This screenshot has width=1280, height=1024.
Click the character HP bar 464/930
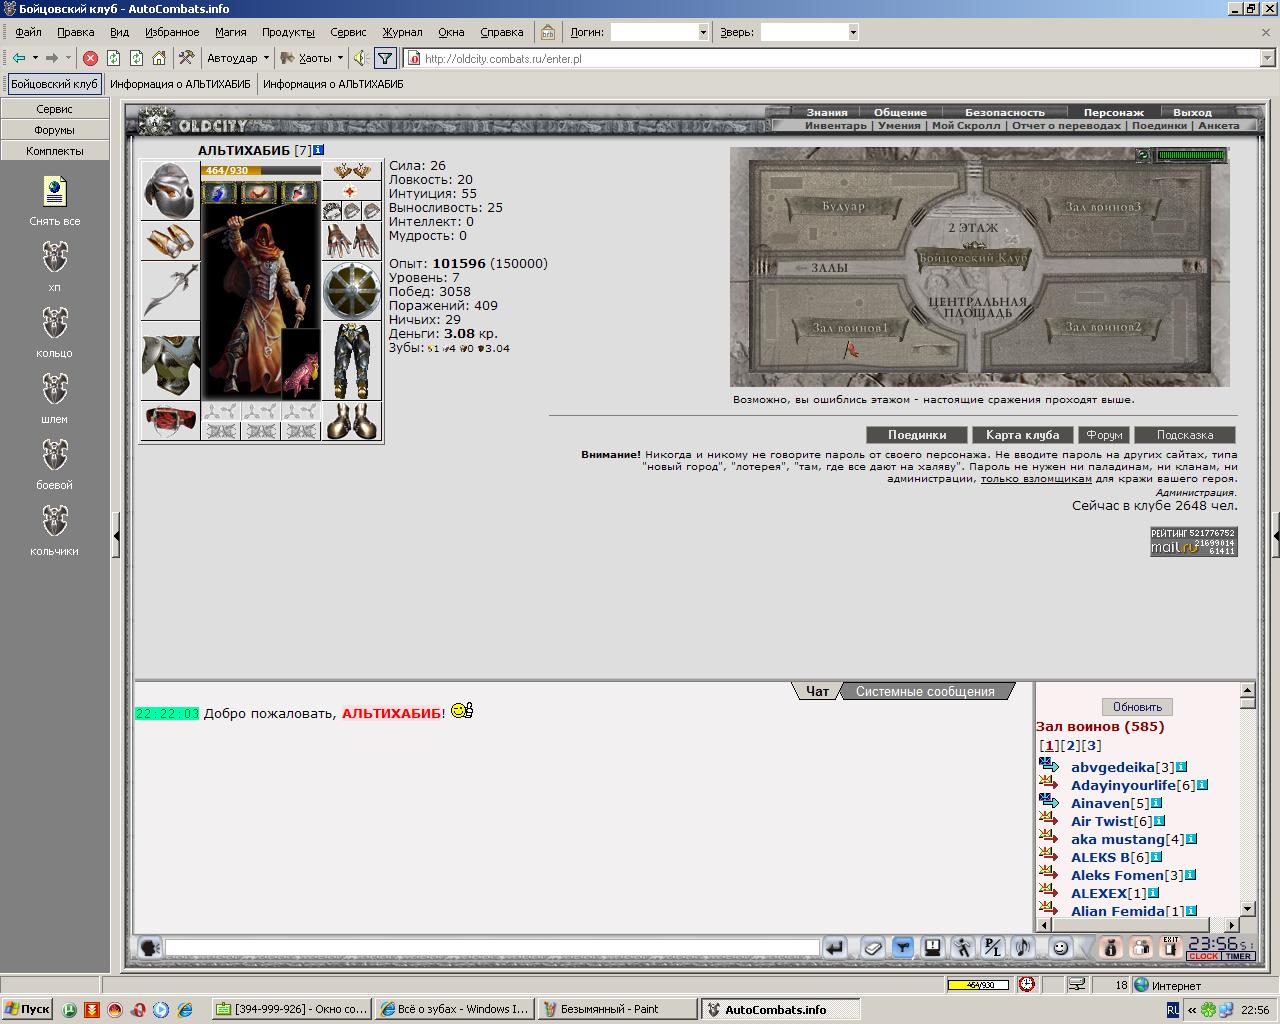pyautogui.click(x=261, y=171)
